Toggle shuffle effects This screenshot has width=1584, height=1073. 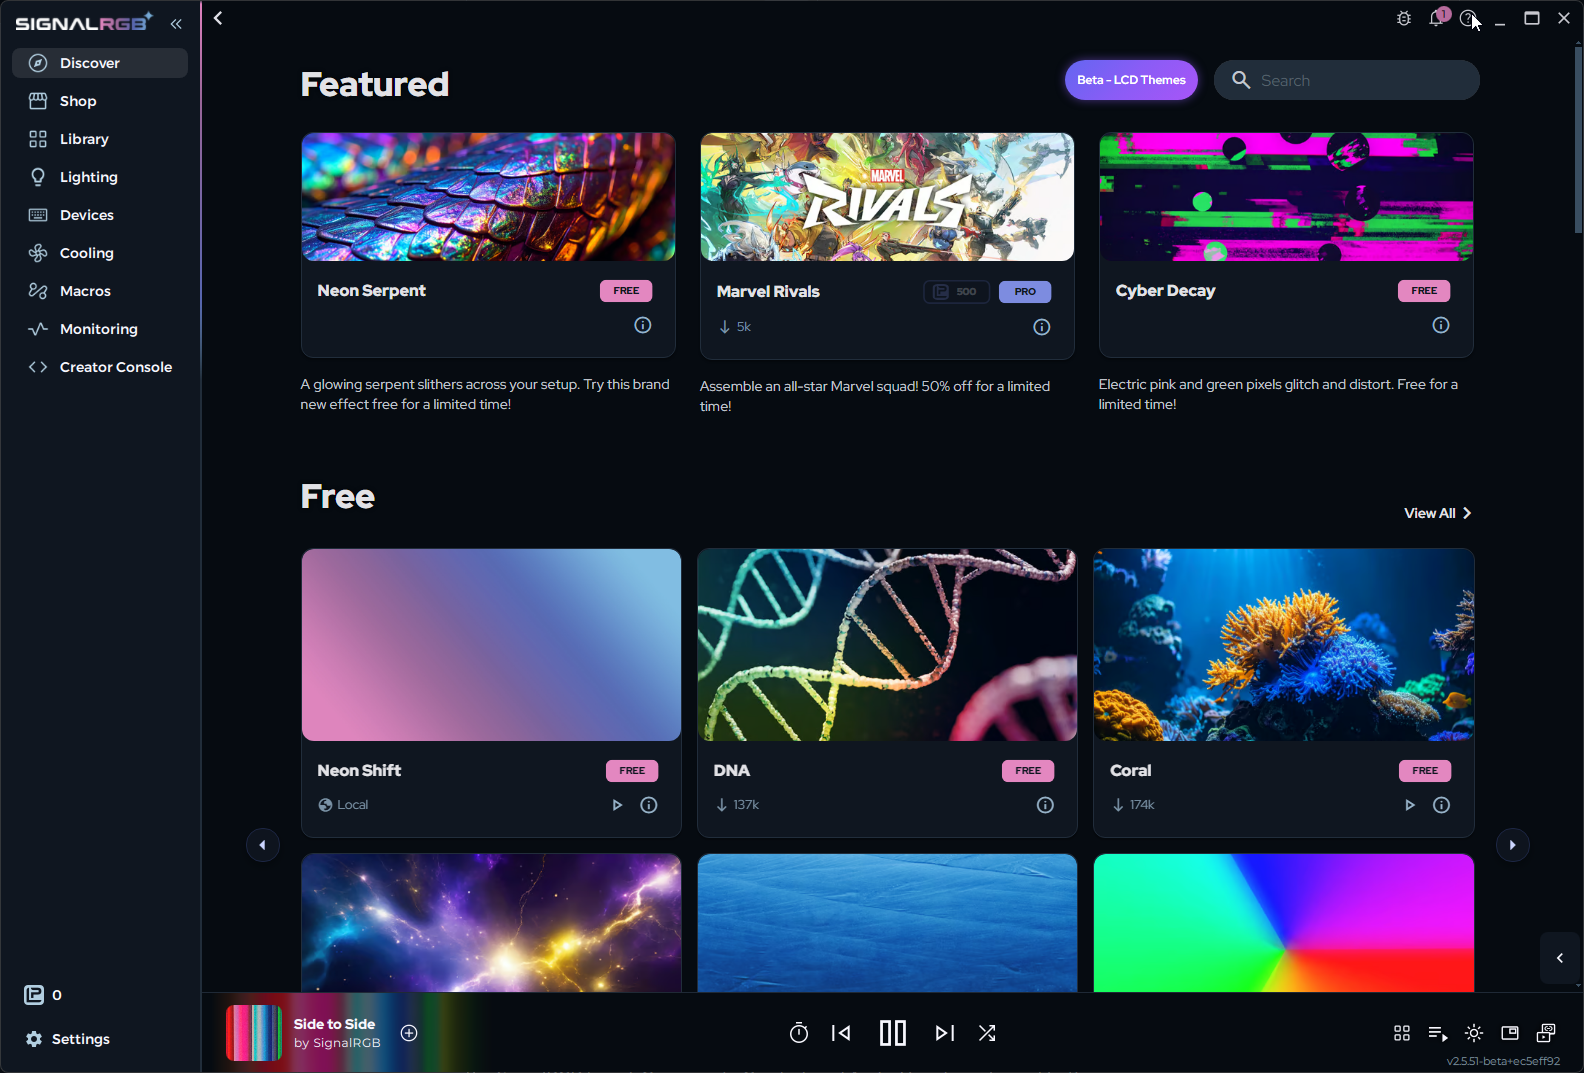[x=987, y=1033]
